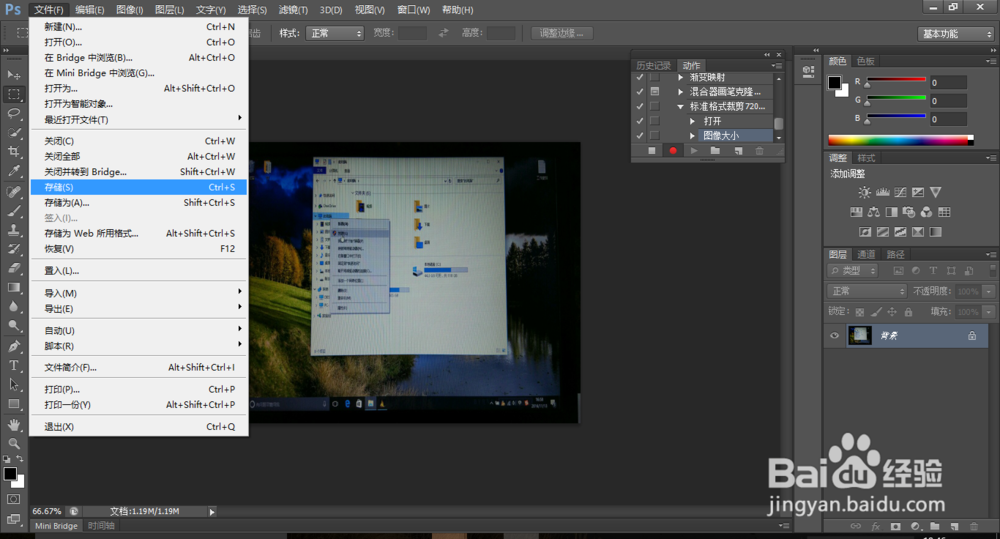This screenshot has width=1000, height=539.
Task: Switch to 通道 tab
Action: (x=865, y=255)
